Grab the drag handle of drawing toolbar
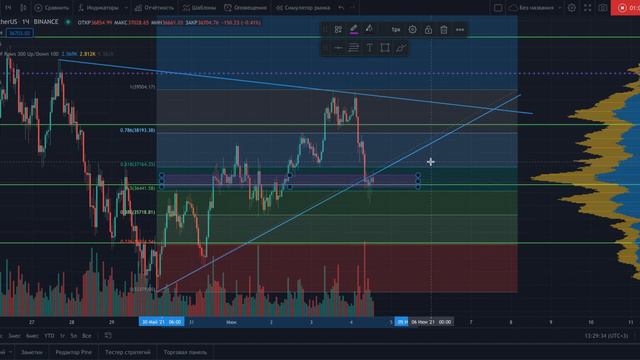The height and width of the screenshot is (360, 640). pyautogui.click(x=325, y=29)
